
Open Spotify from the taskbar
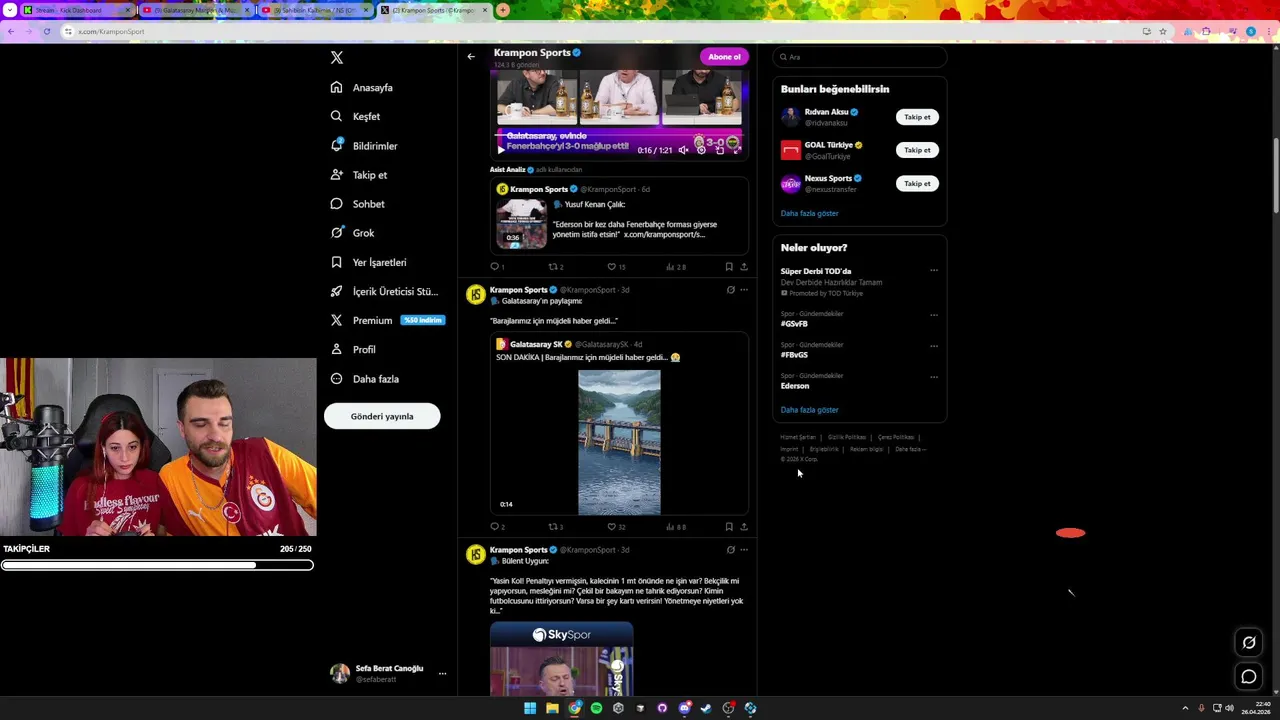click(x=596, y=708)
